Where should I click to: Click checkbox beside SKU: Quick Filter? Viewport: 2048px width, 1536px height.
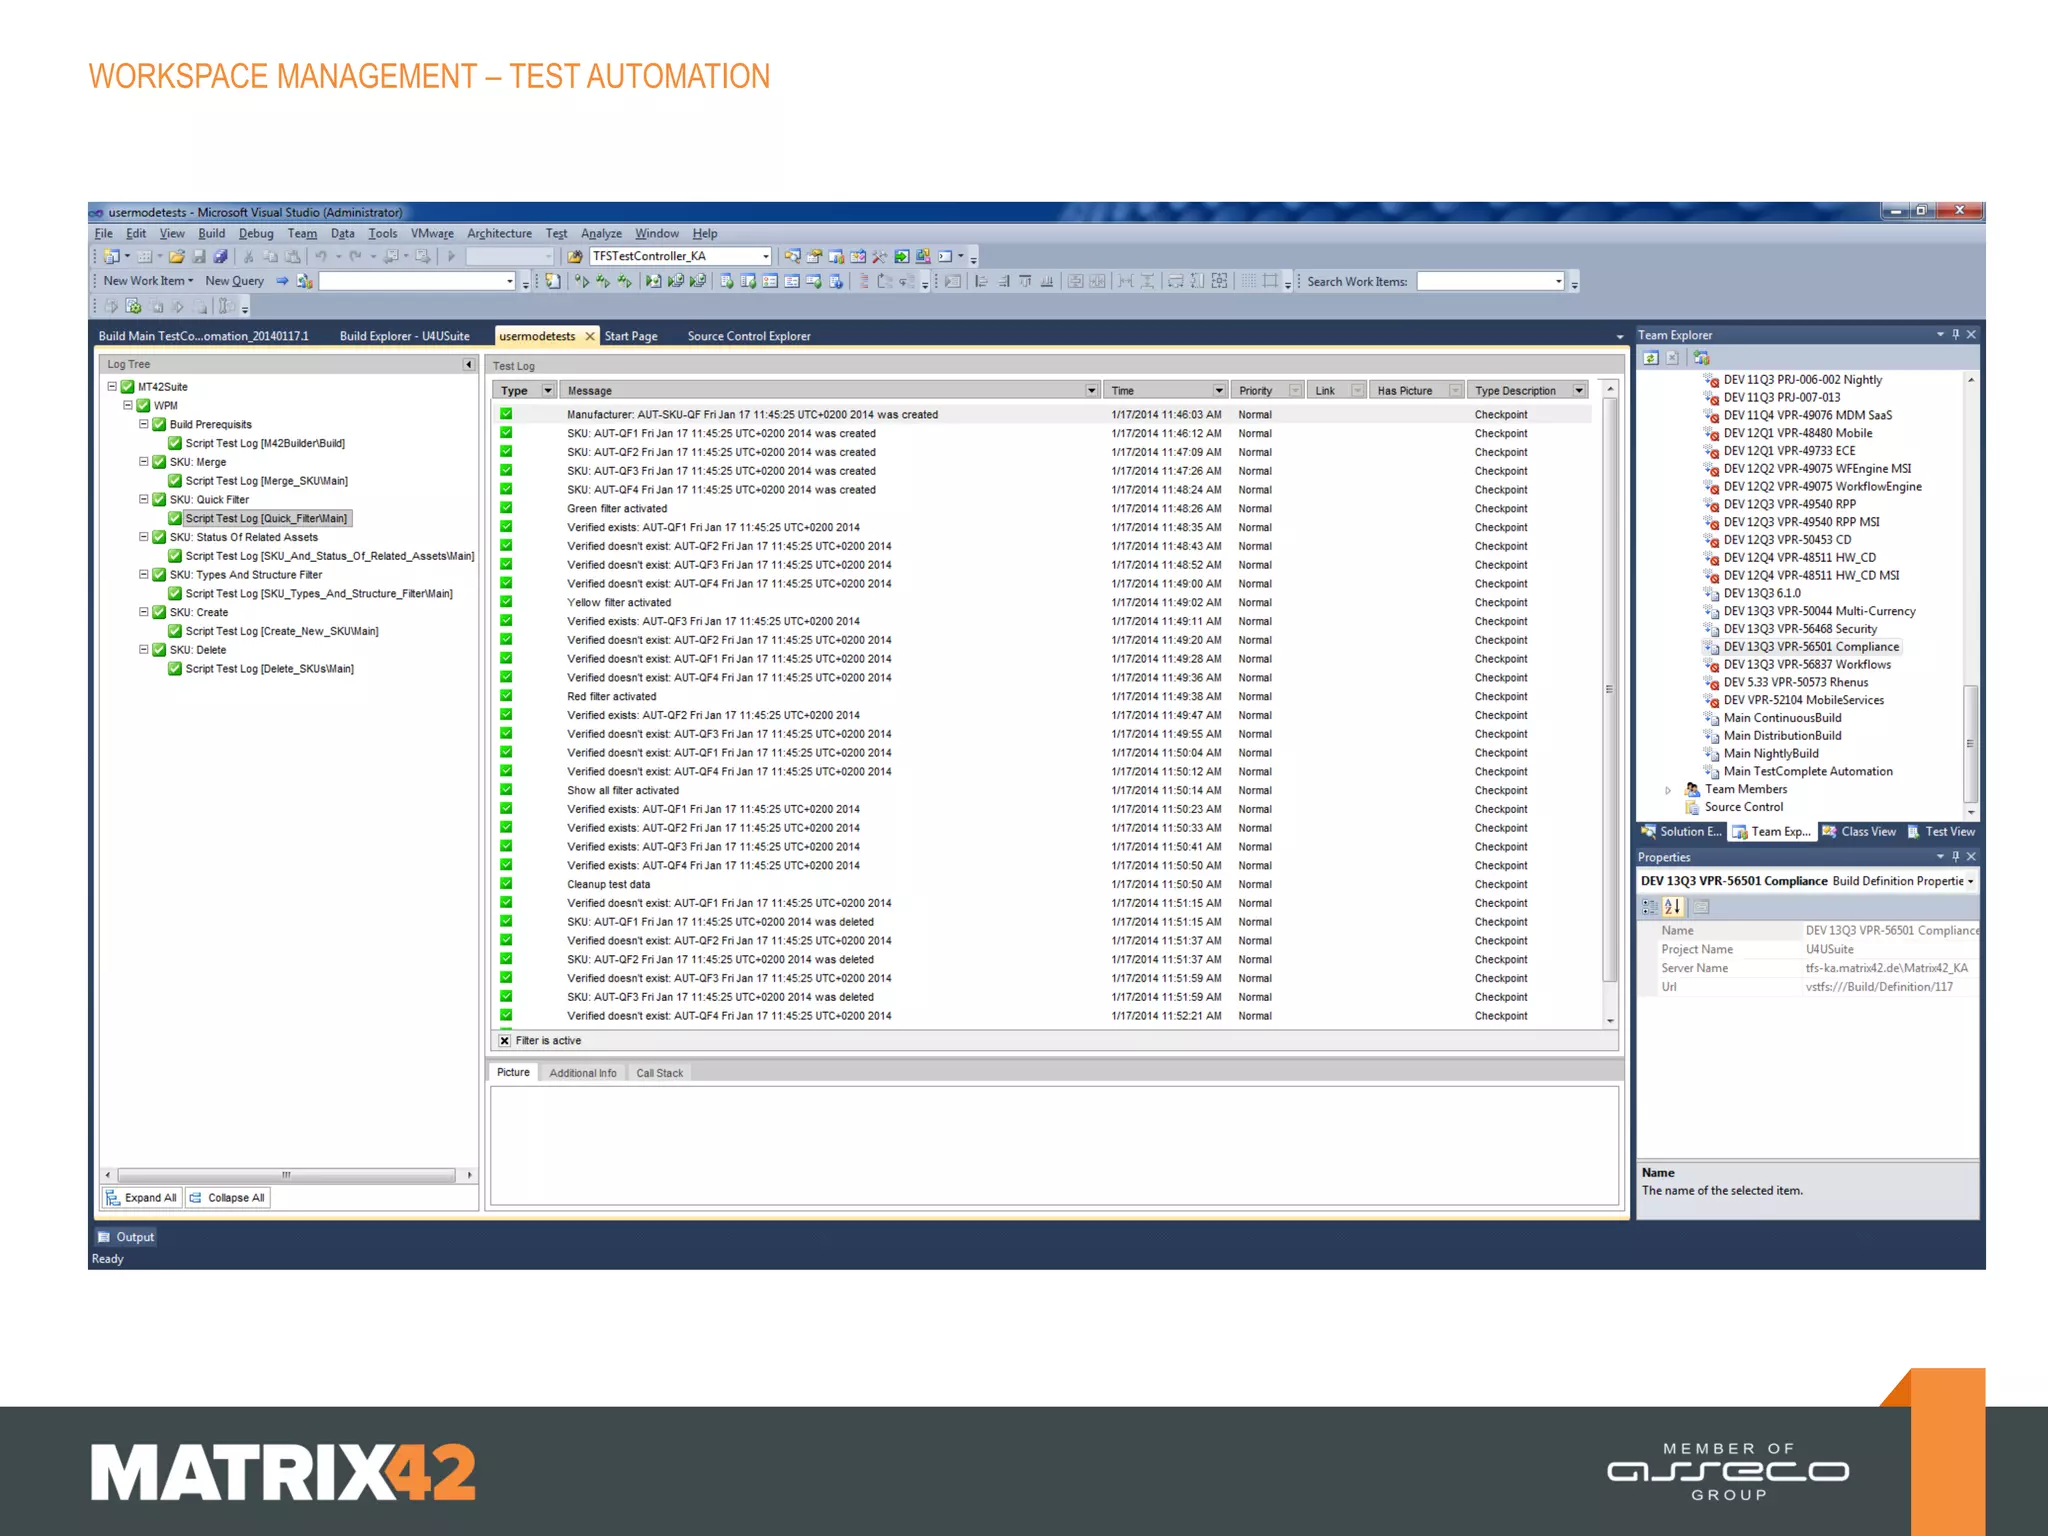coord(159,500)
